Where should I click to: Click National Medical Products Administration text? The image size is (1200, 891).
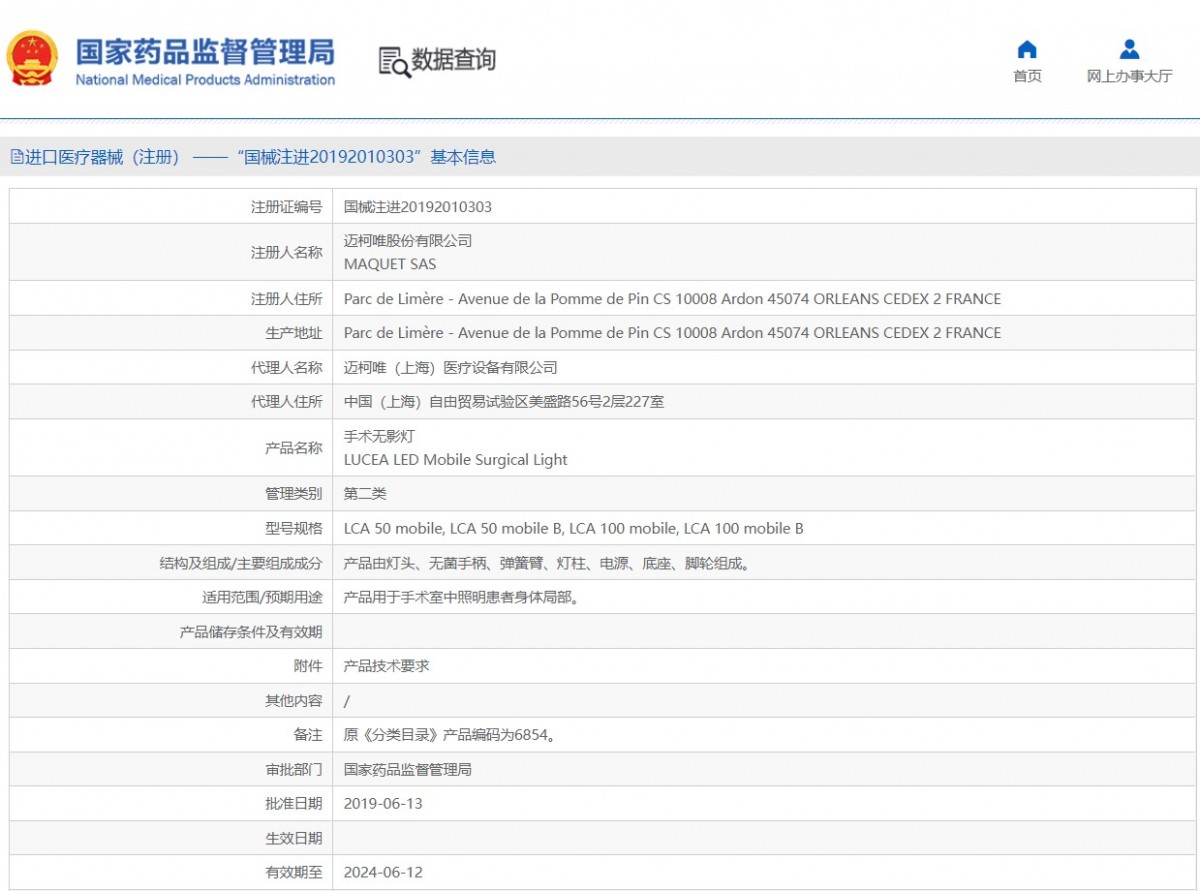tap(205, 80)
